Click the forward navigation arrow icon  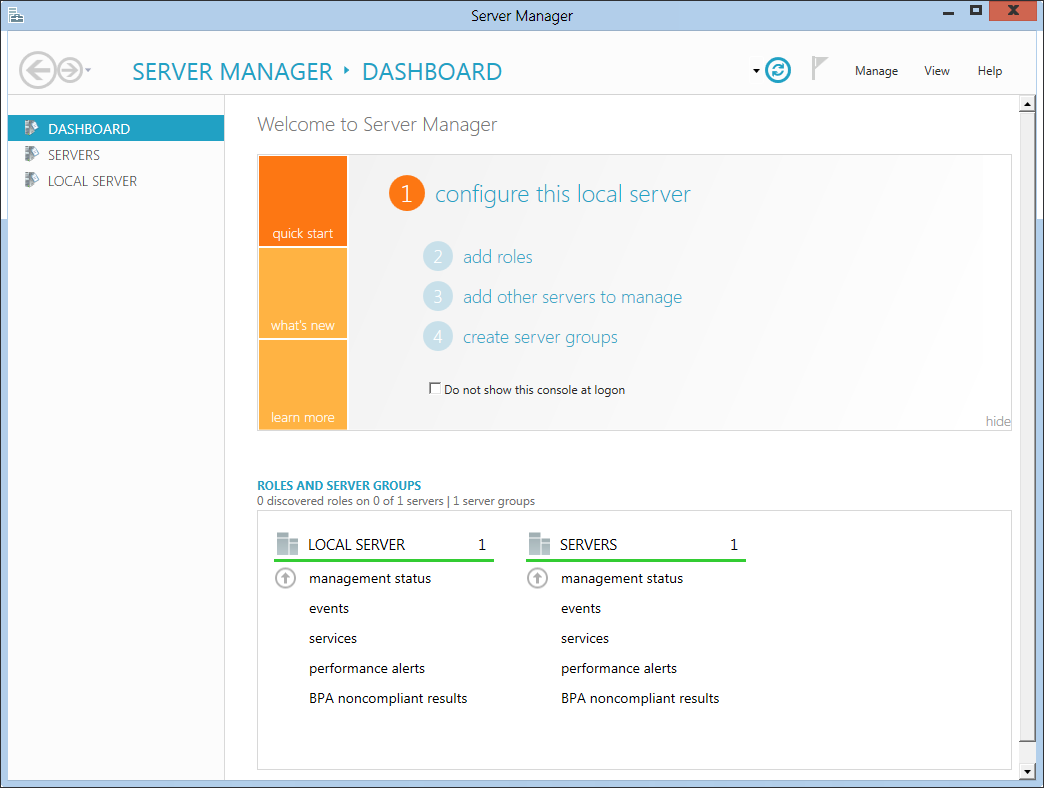[x=69, y=70]
